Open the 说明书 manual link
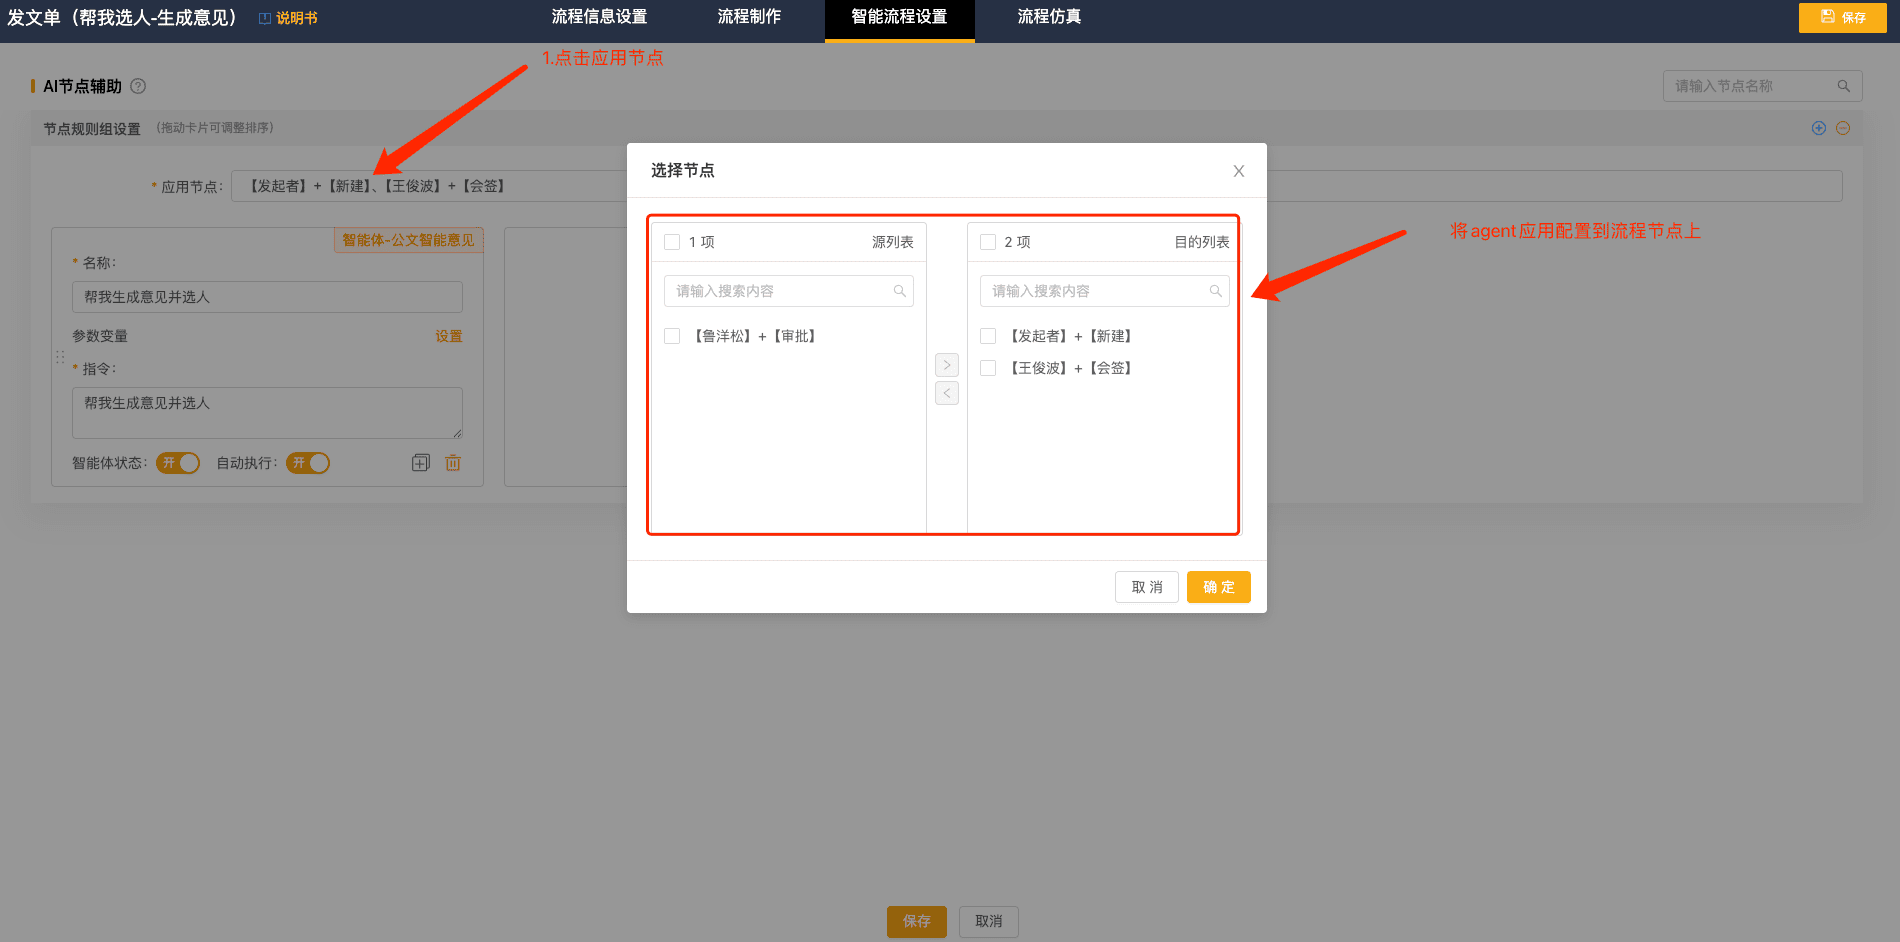Image resolution: width=1900 pixels, height=942 pixels. pos(288,18)
